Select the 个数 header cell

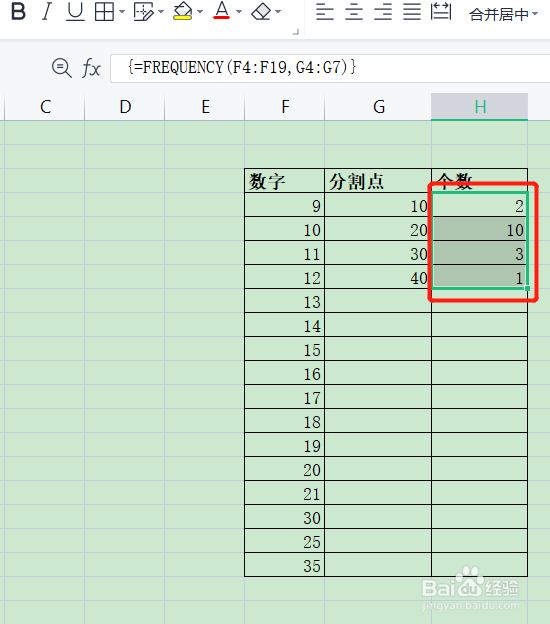tap(480, 181)
